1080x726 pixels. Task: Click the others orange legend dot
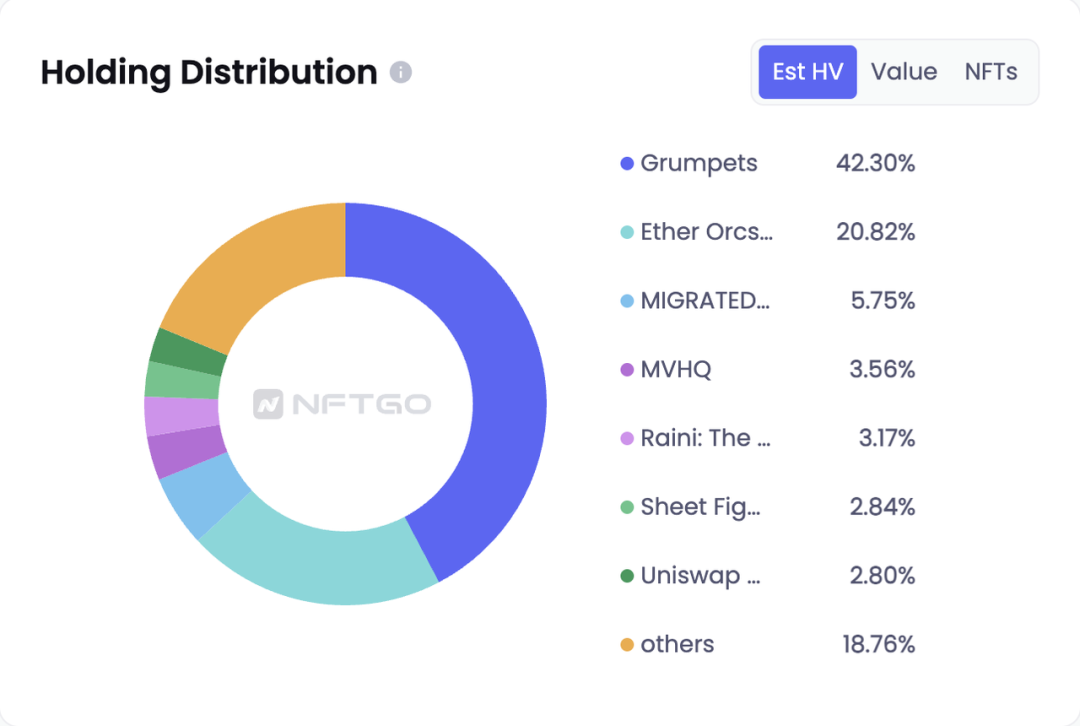(627, 644)
